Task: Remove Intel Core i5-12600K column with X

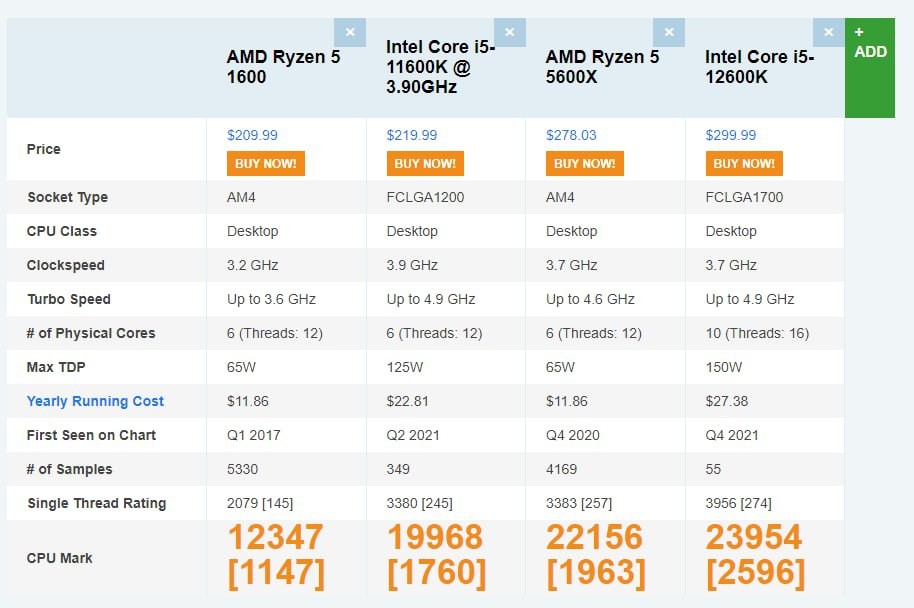Action: pyautogui.click(x=828, y=32)
